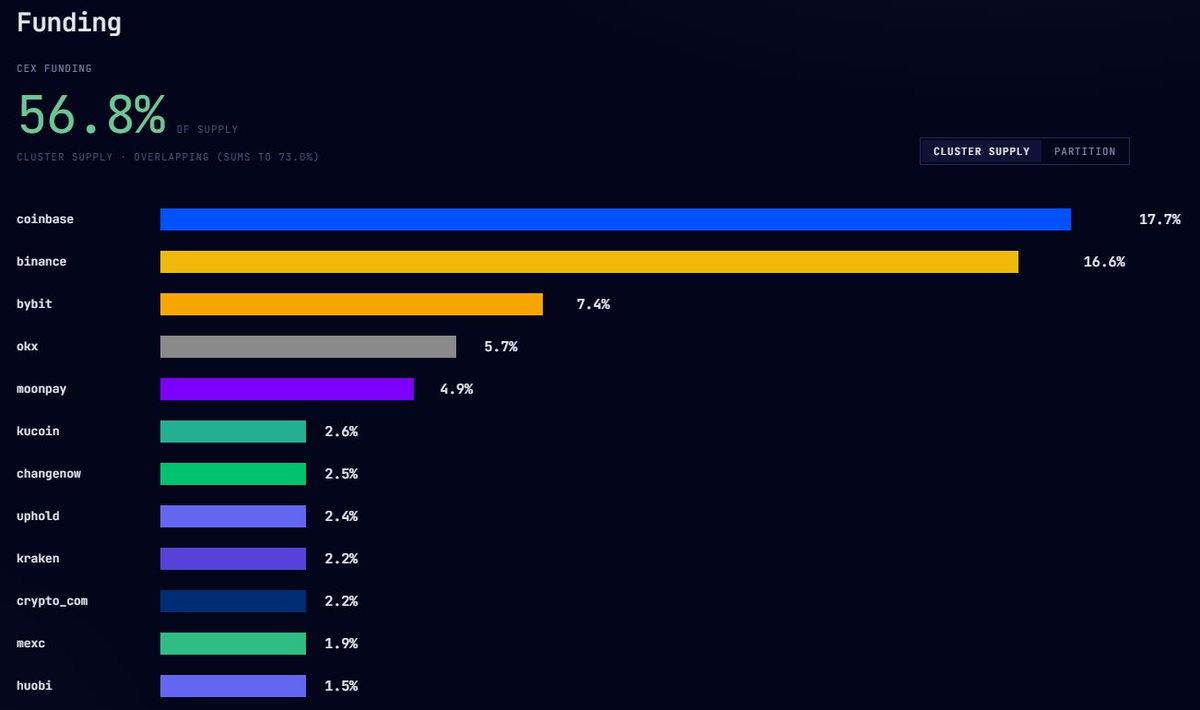Click the kraken bar

click(x=233, y=559)
